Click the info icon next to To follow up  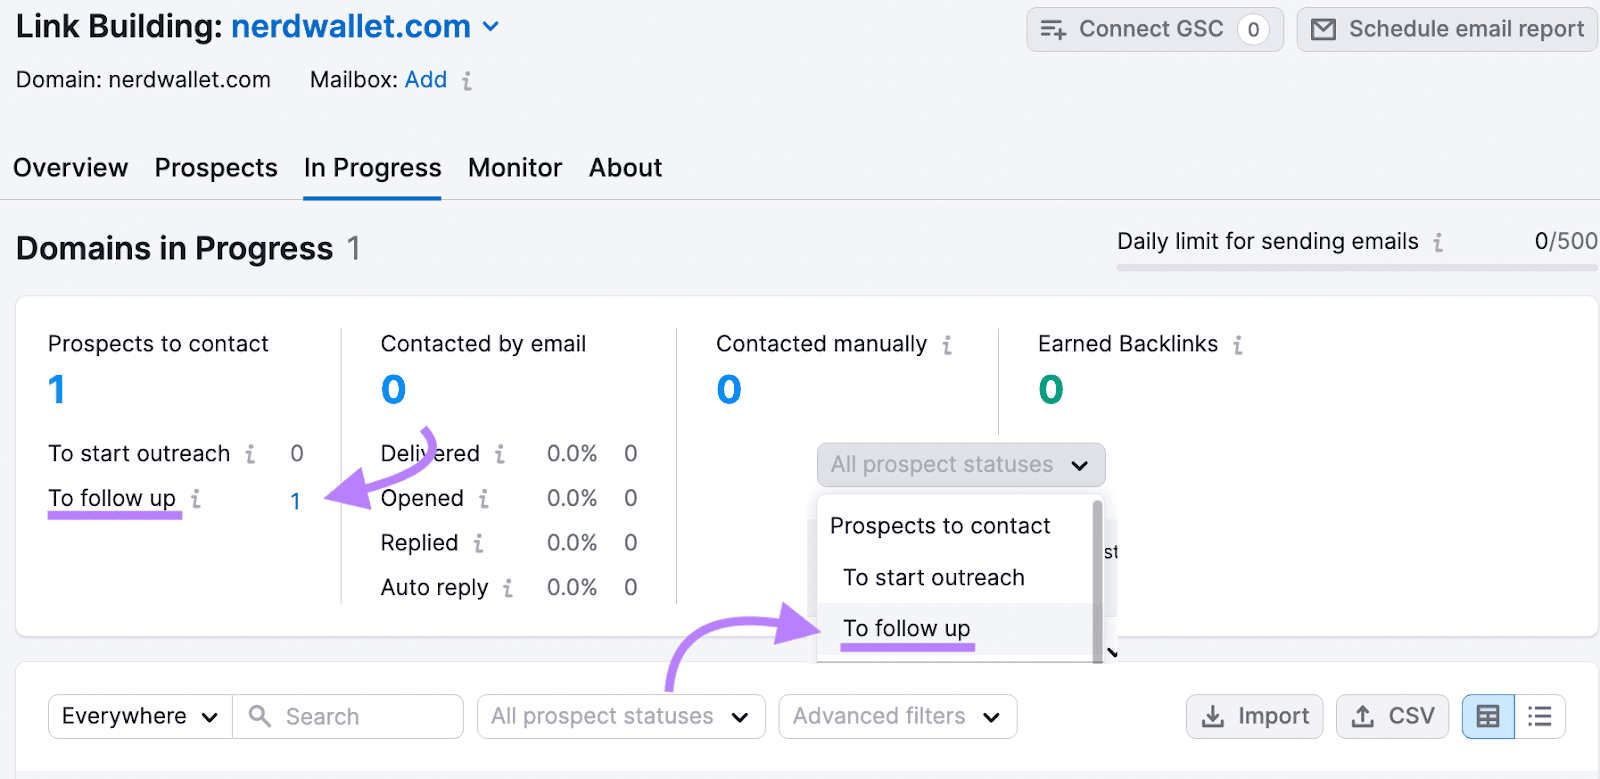pyautogui.click(x=197, y=499)
